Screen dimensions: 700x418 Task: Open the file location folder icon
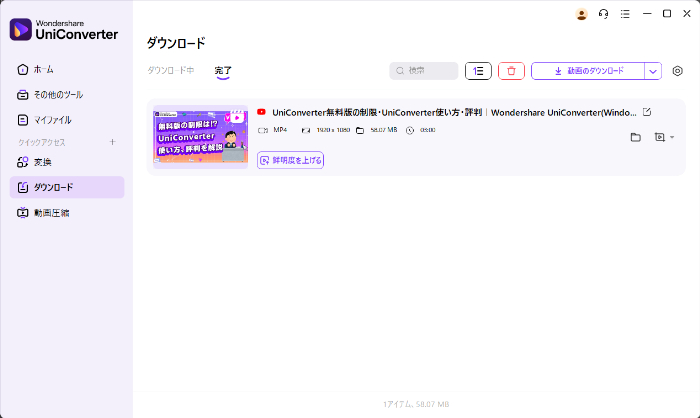click(x=635, y=137)
